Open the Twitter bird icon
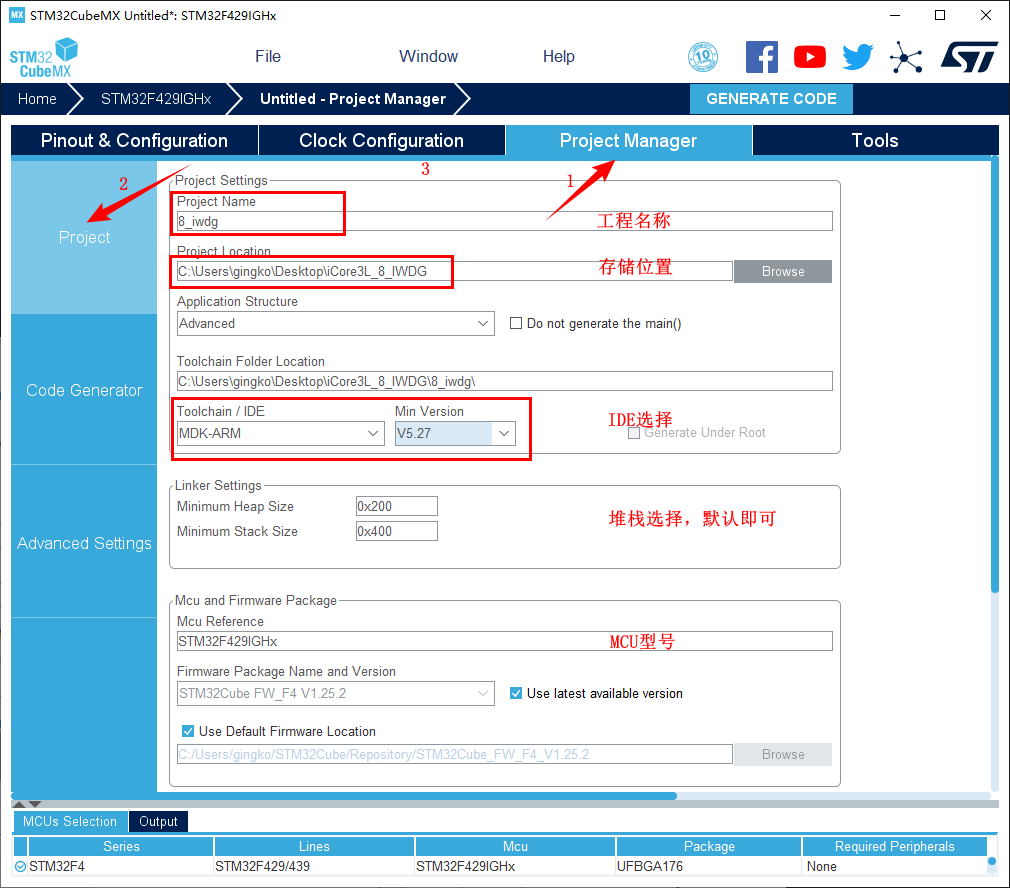This screenshot has width=1010, height=888. tap(857, 57)
